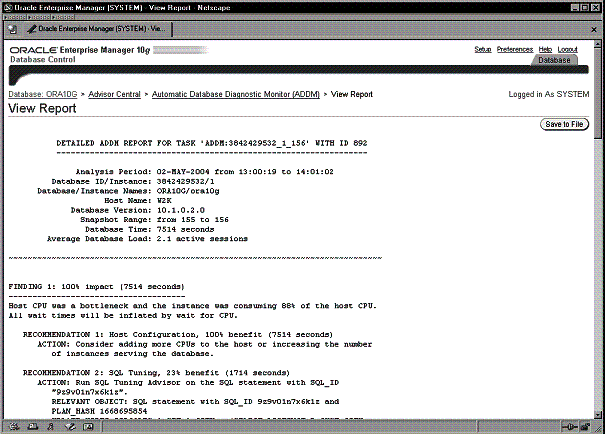Image resolution: width=605 pixels, height=434 pixels.
Task: Click 'PLAN_HASH 1668695854' text
Action: (99, 411)
